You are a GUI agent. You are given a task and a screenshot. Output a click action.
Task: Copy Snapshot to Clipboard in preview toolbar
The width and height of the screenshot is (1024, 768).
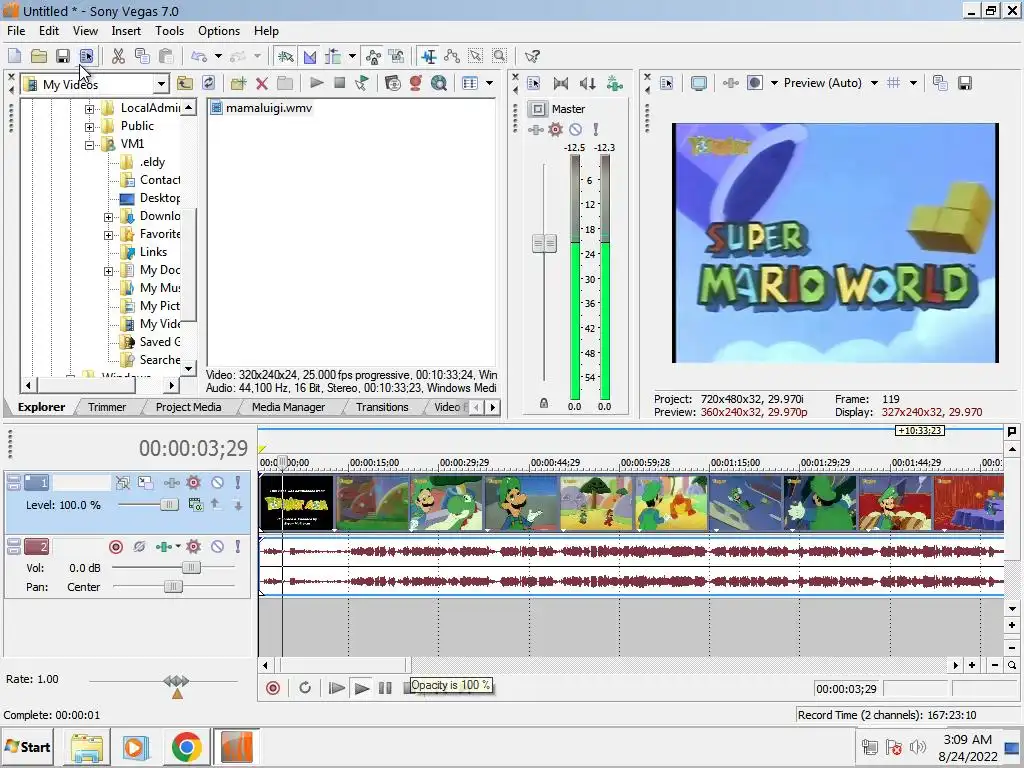[x=940, y=83]
